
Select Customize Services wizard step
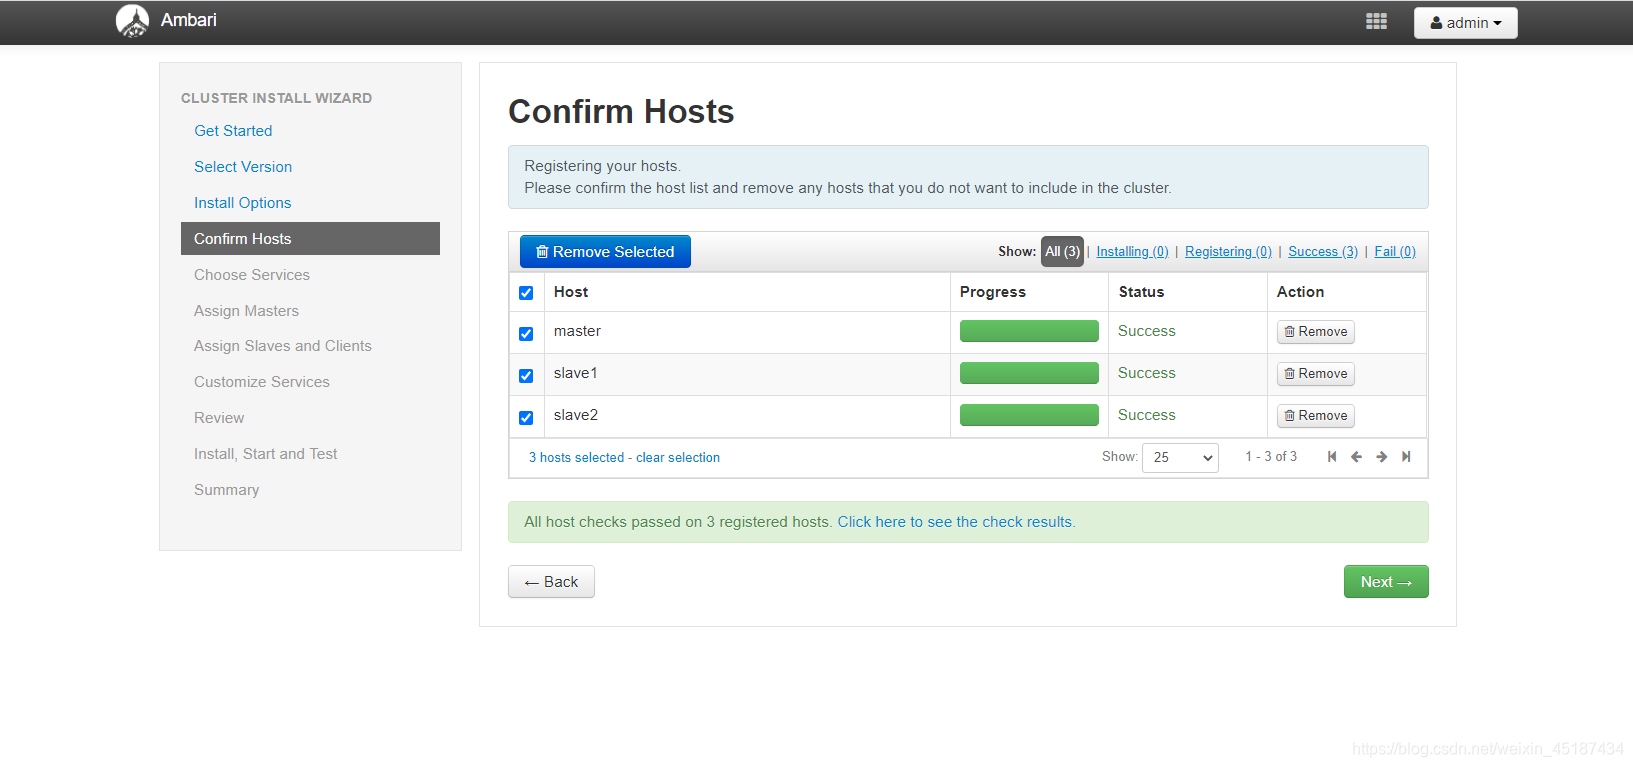(262, 382)
